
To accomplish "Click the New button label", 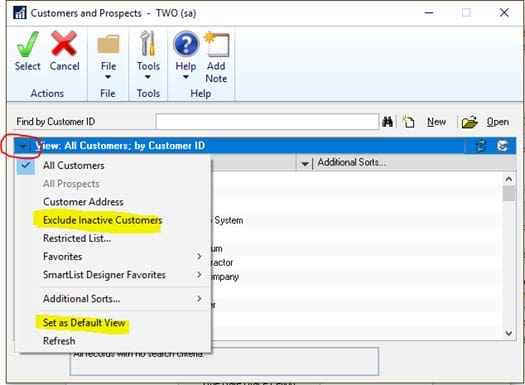I will coord(436,122).
